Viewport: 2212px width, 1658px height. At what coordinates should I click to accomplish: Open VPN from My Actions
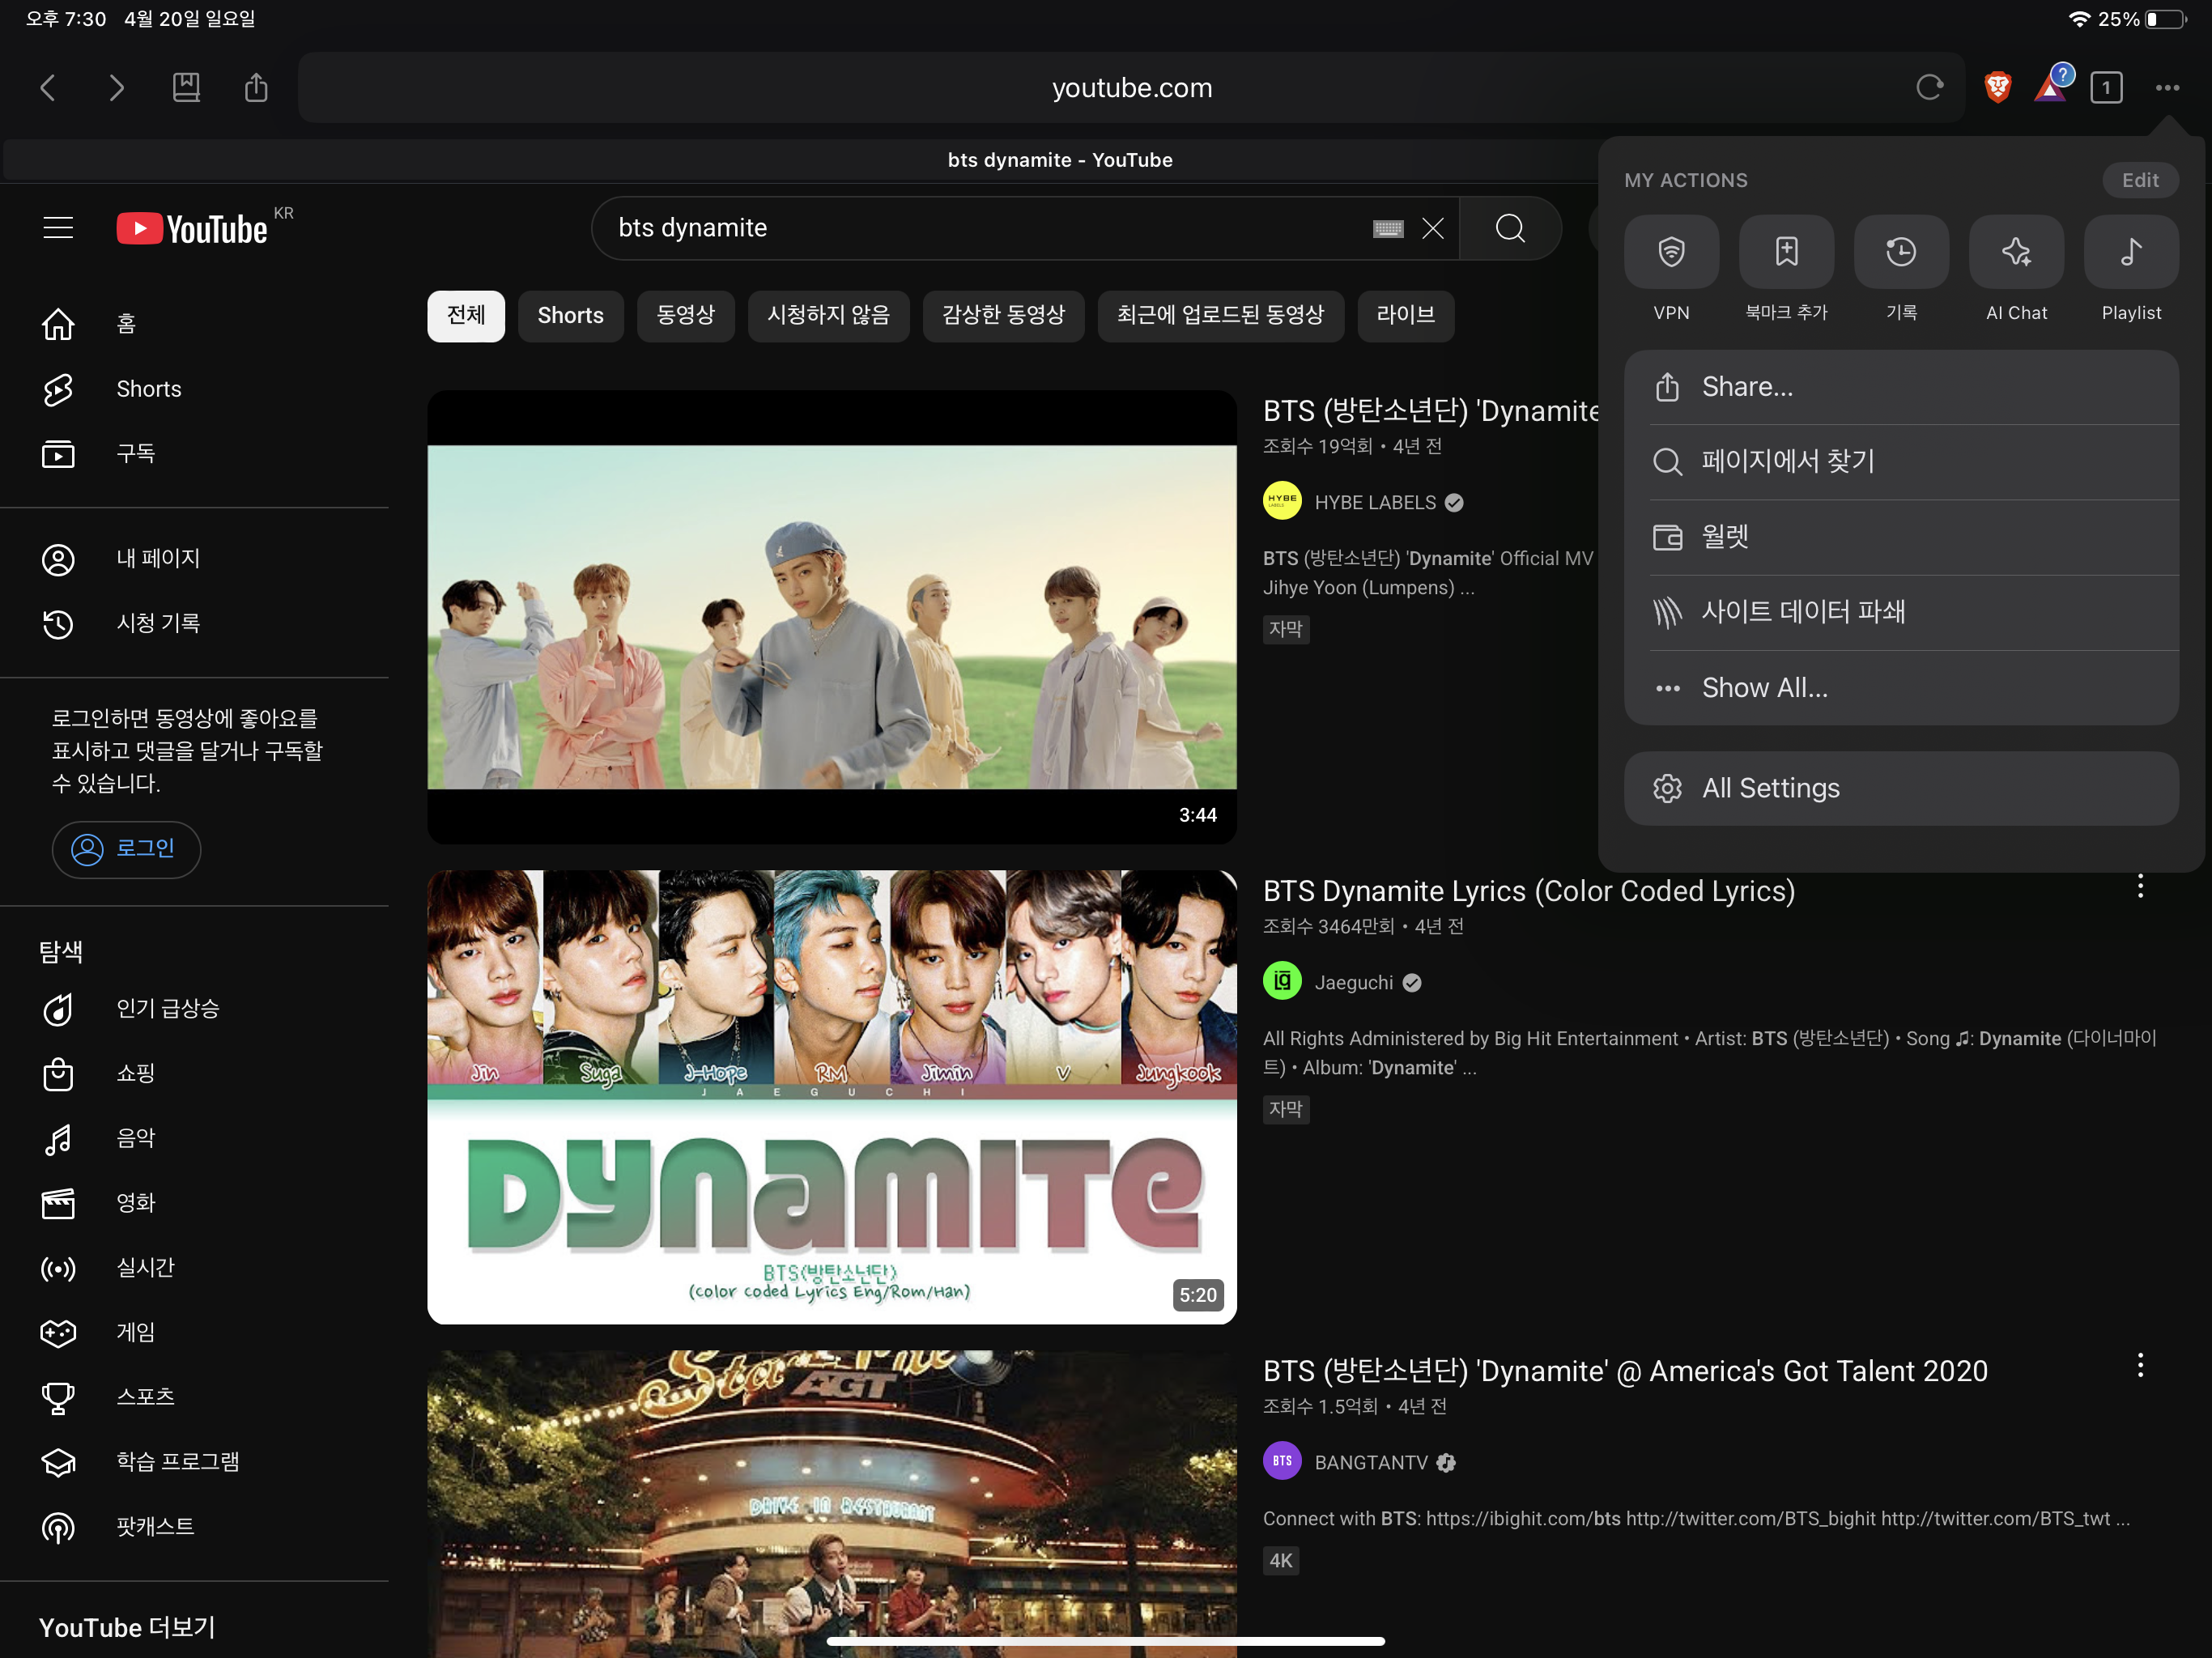(1671, 252)
